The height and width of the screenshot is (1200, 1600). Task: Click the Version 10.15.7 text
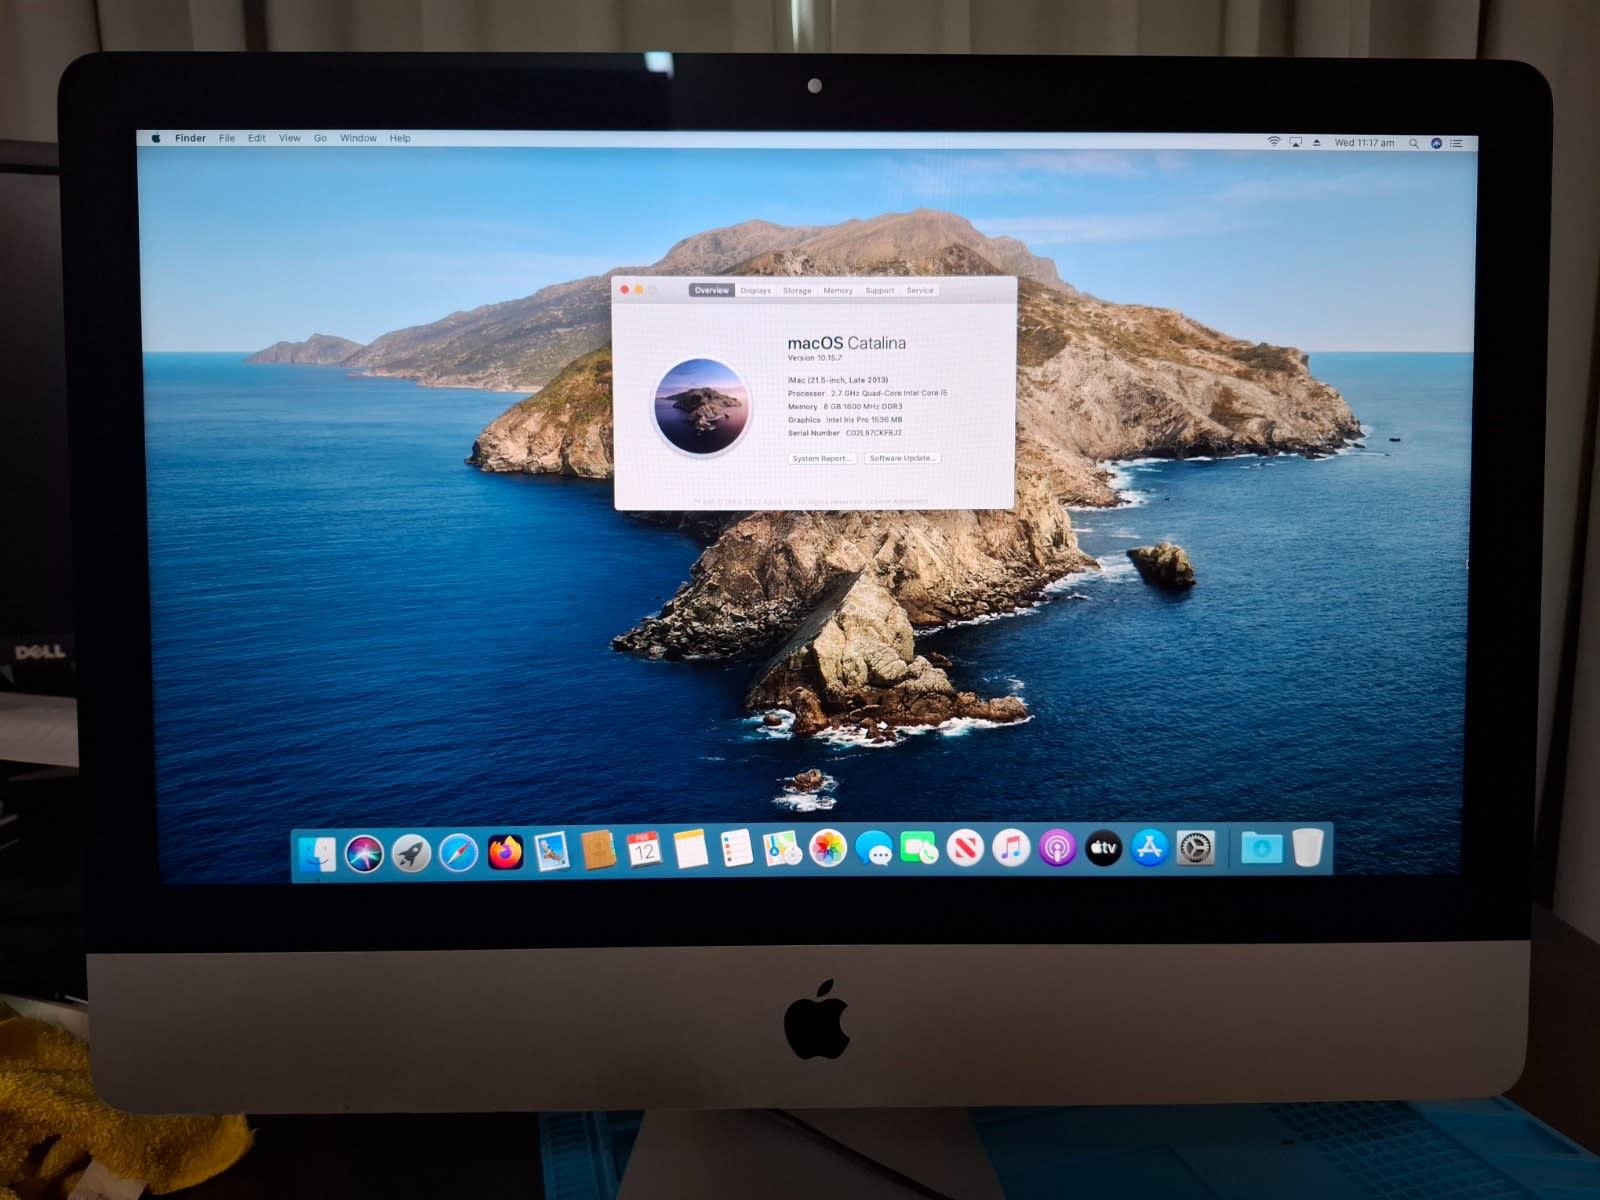[815, 357]
